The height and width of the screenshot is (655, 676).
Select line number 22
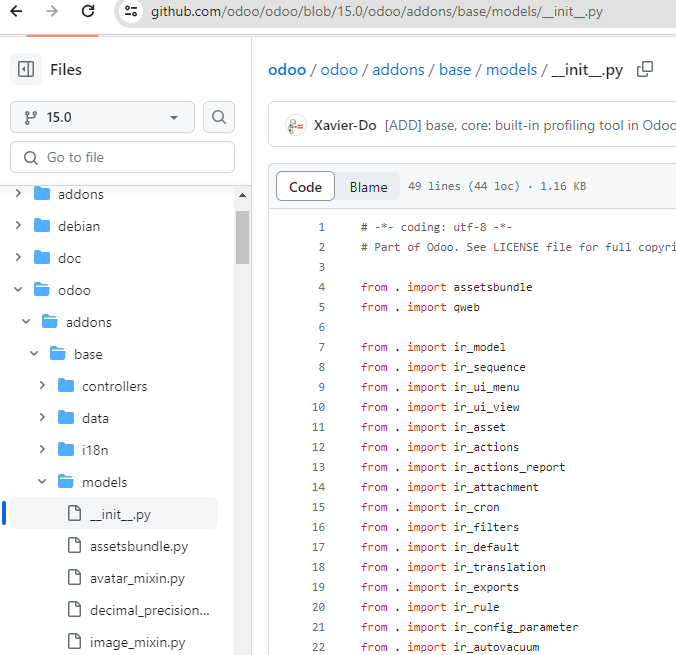coord(318,647)
